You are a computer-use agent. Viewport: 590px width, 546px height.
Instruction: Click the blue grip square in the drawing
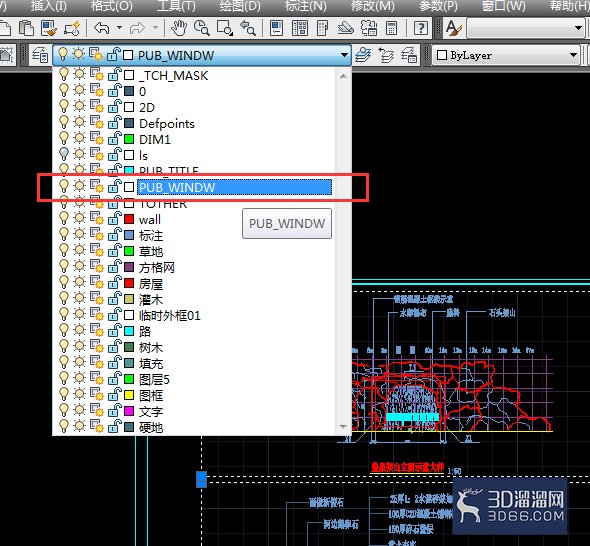(x=202, y=479)
